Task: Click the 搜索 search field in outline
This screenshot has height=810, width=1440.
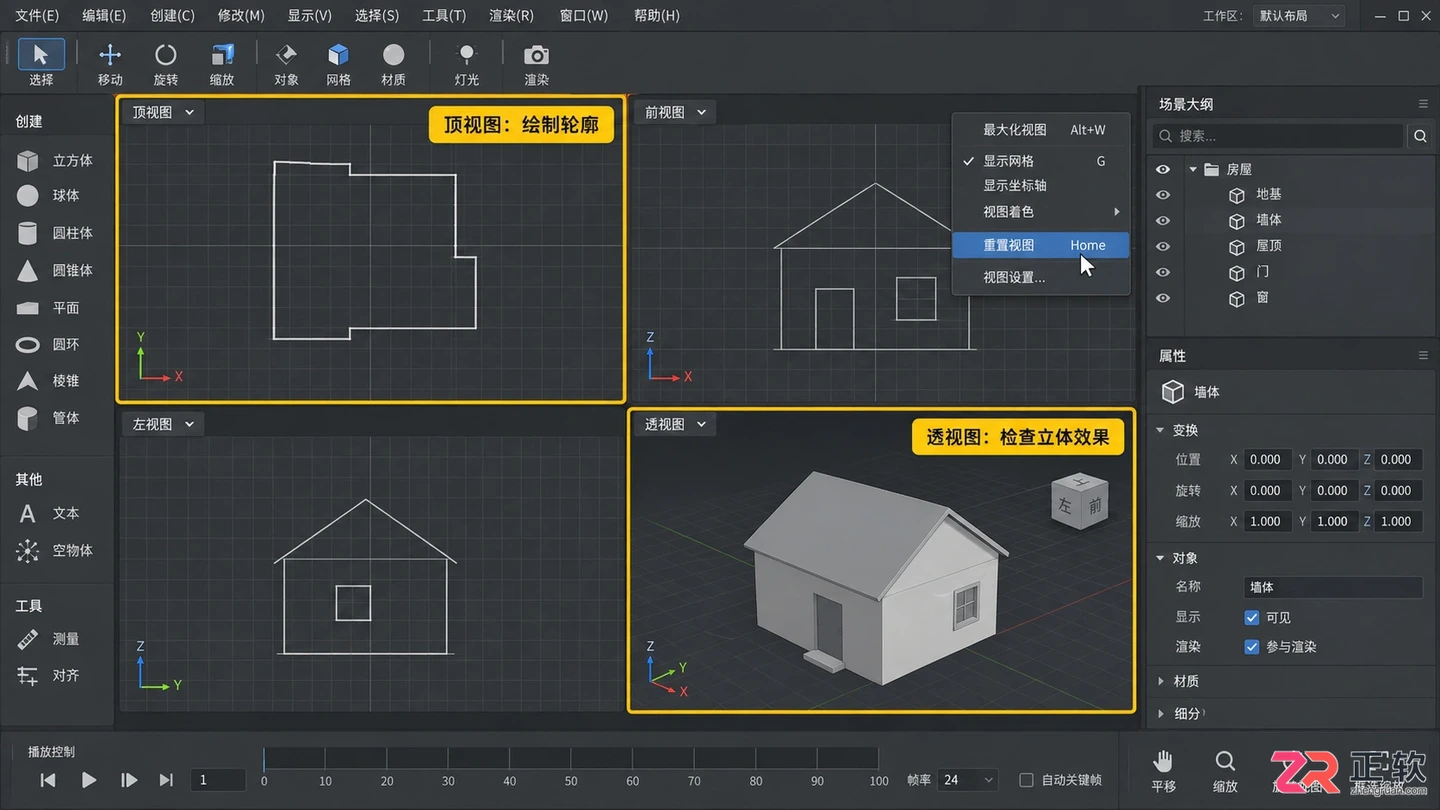Action: coord(1278,136)
